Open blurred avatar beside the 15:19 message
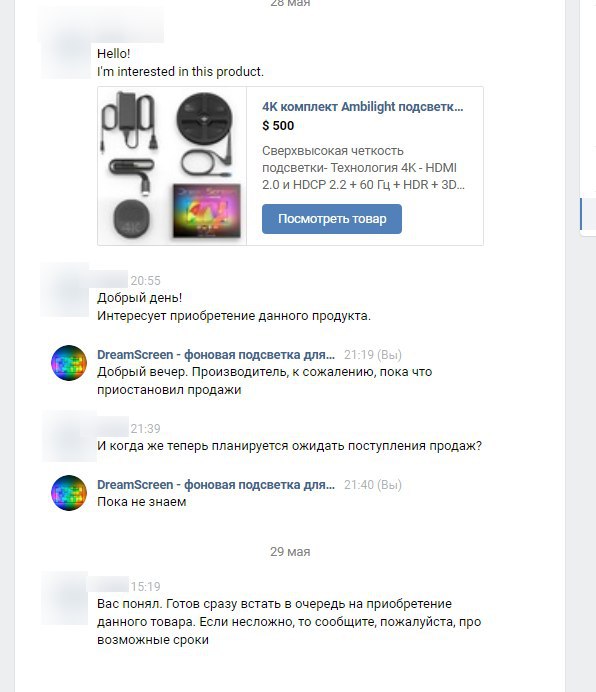 coord(66,598)
